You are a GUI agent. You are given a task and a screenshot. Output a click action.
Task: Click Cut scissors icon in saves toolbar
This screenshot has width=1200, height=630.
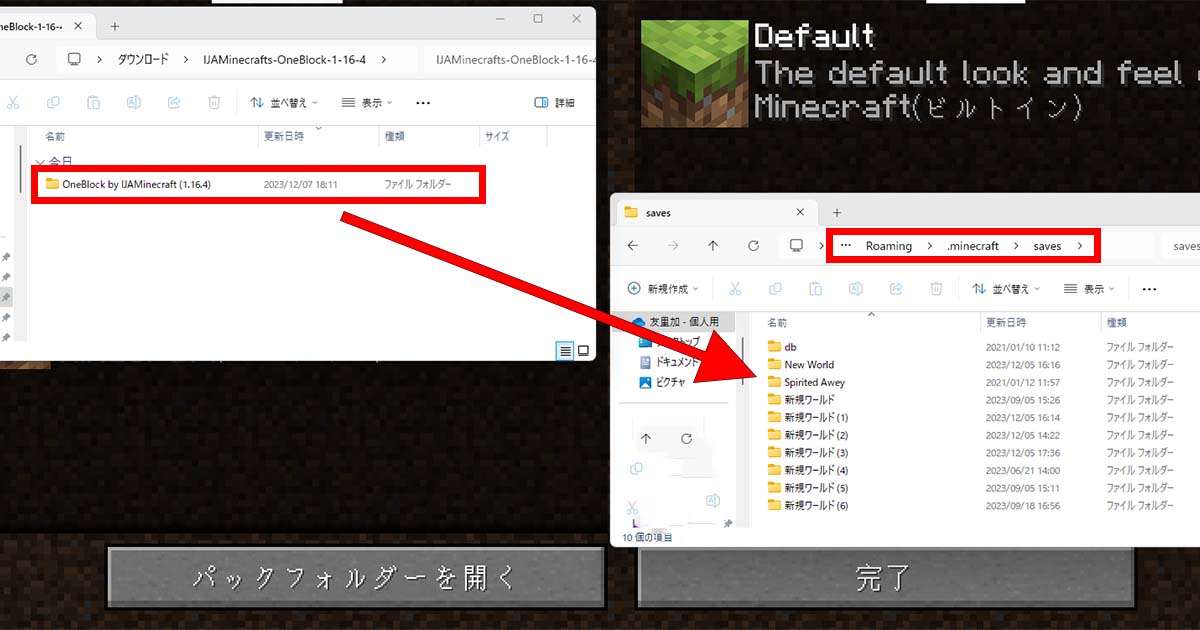735,288
